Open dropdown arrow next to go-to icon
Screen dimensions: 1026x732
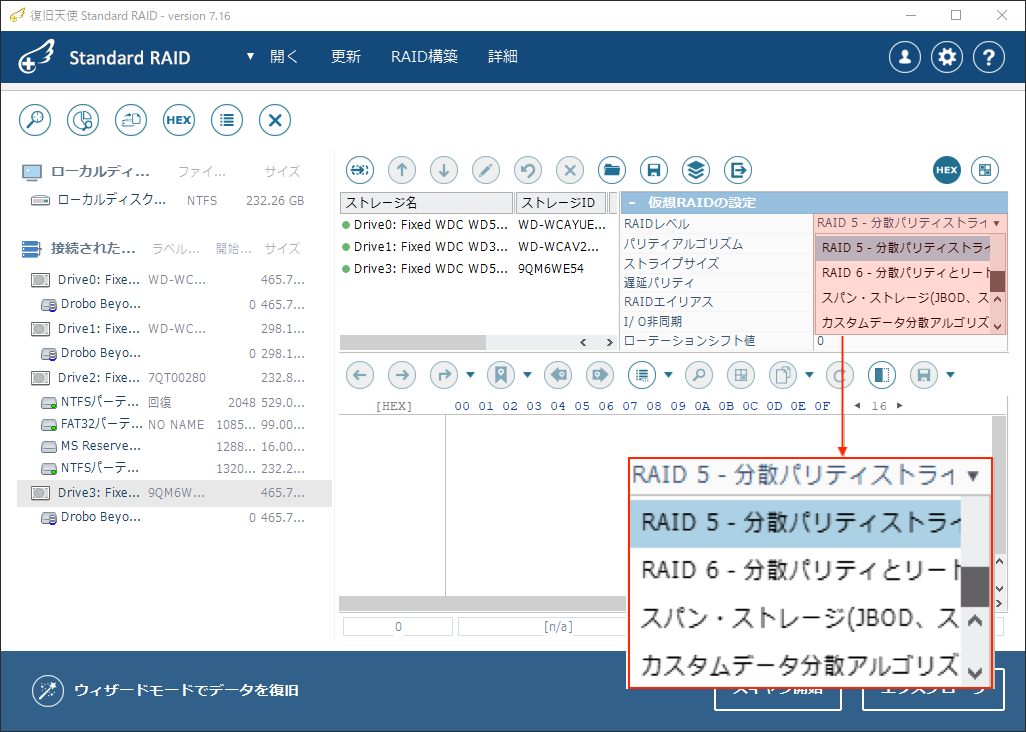[470, 375]
